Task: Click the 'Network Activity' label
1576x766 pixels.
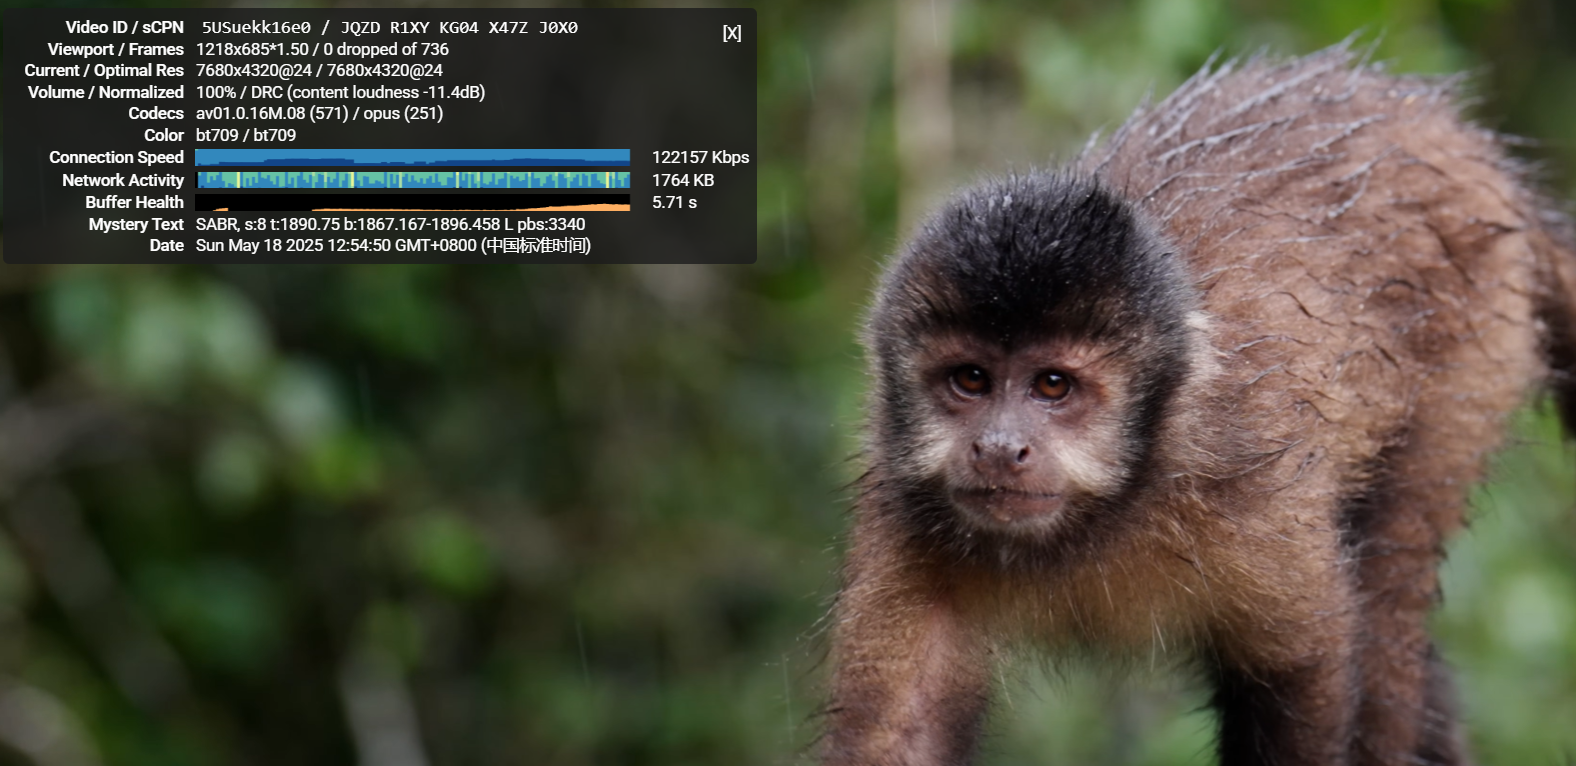Action: coord(123,180)
